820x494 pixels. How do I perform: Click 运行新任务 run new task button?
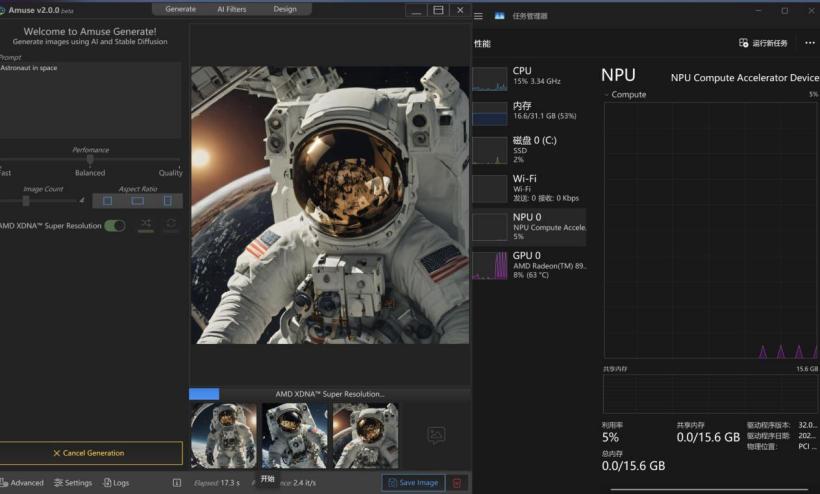point(763,43)
